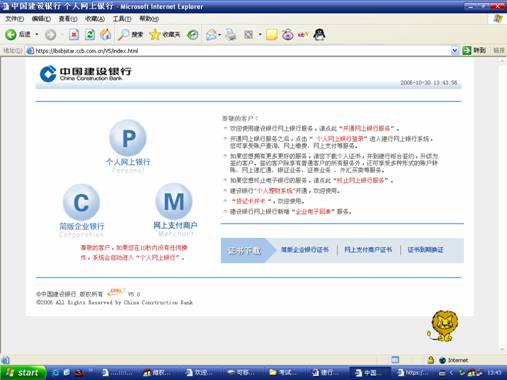Select the P 个人网上银行 Personal button
Screen dimensions: 507x380
128,147
